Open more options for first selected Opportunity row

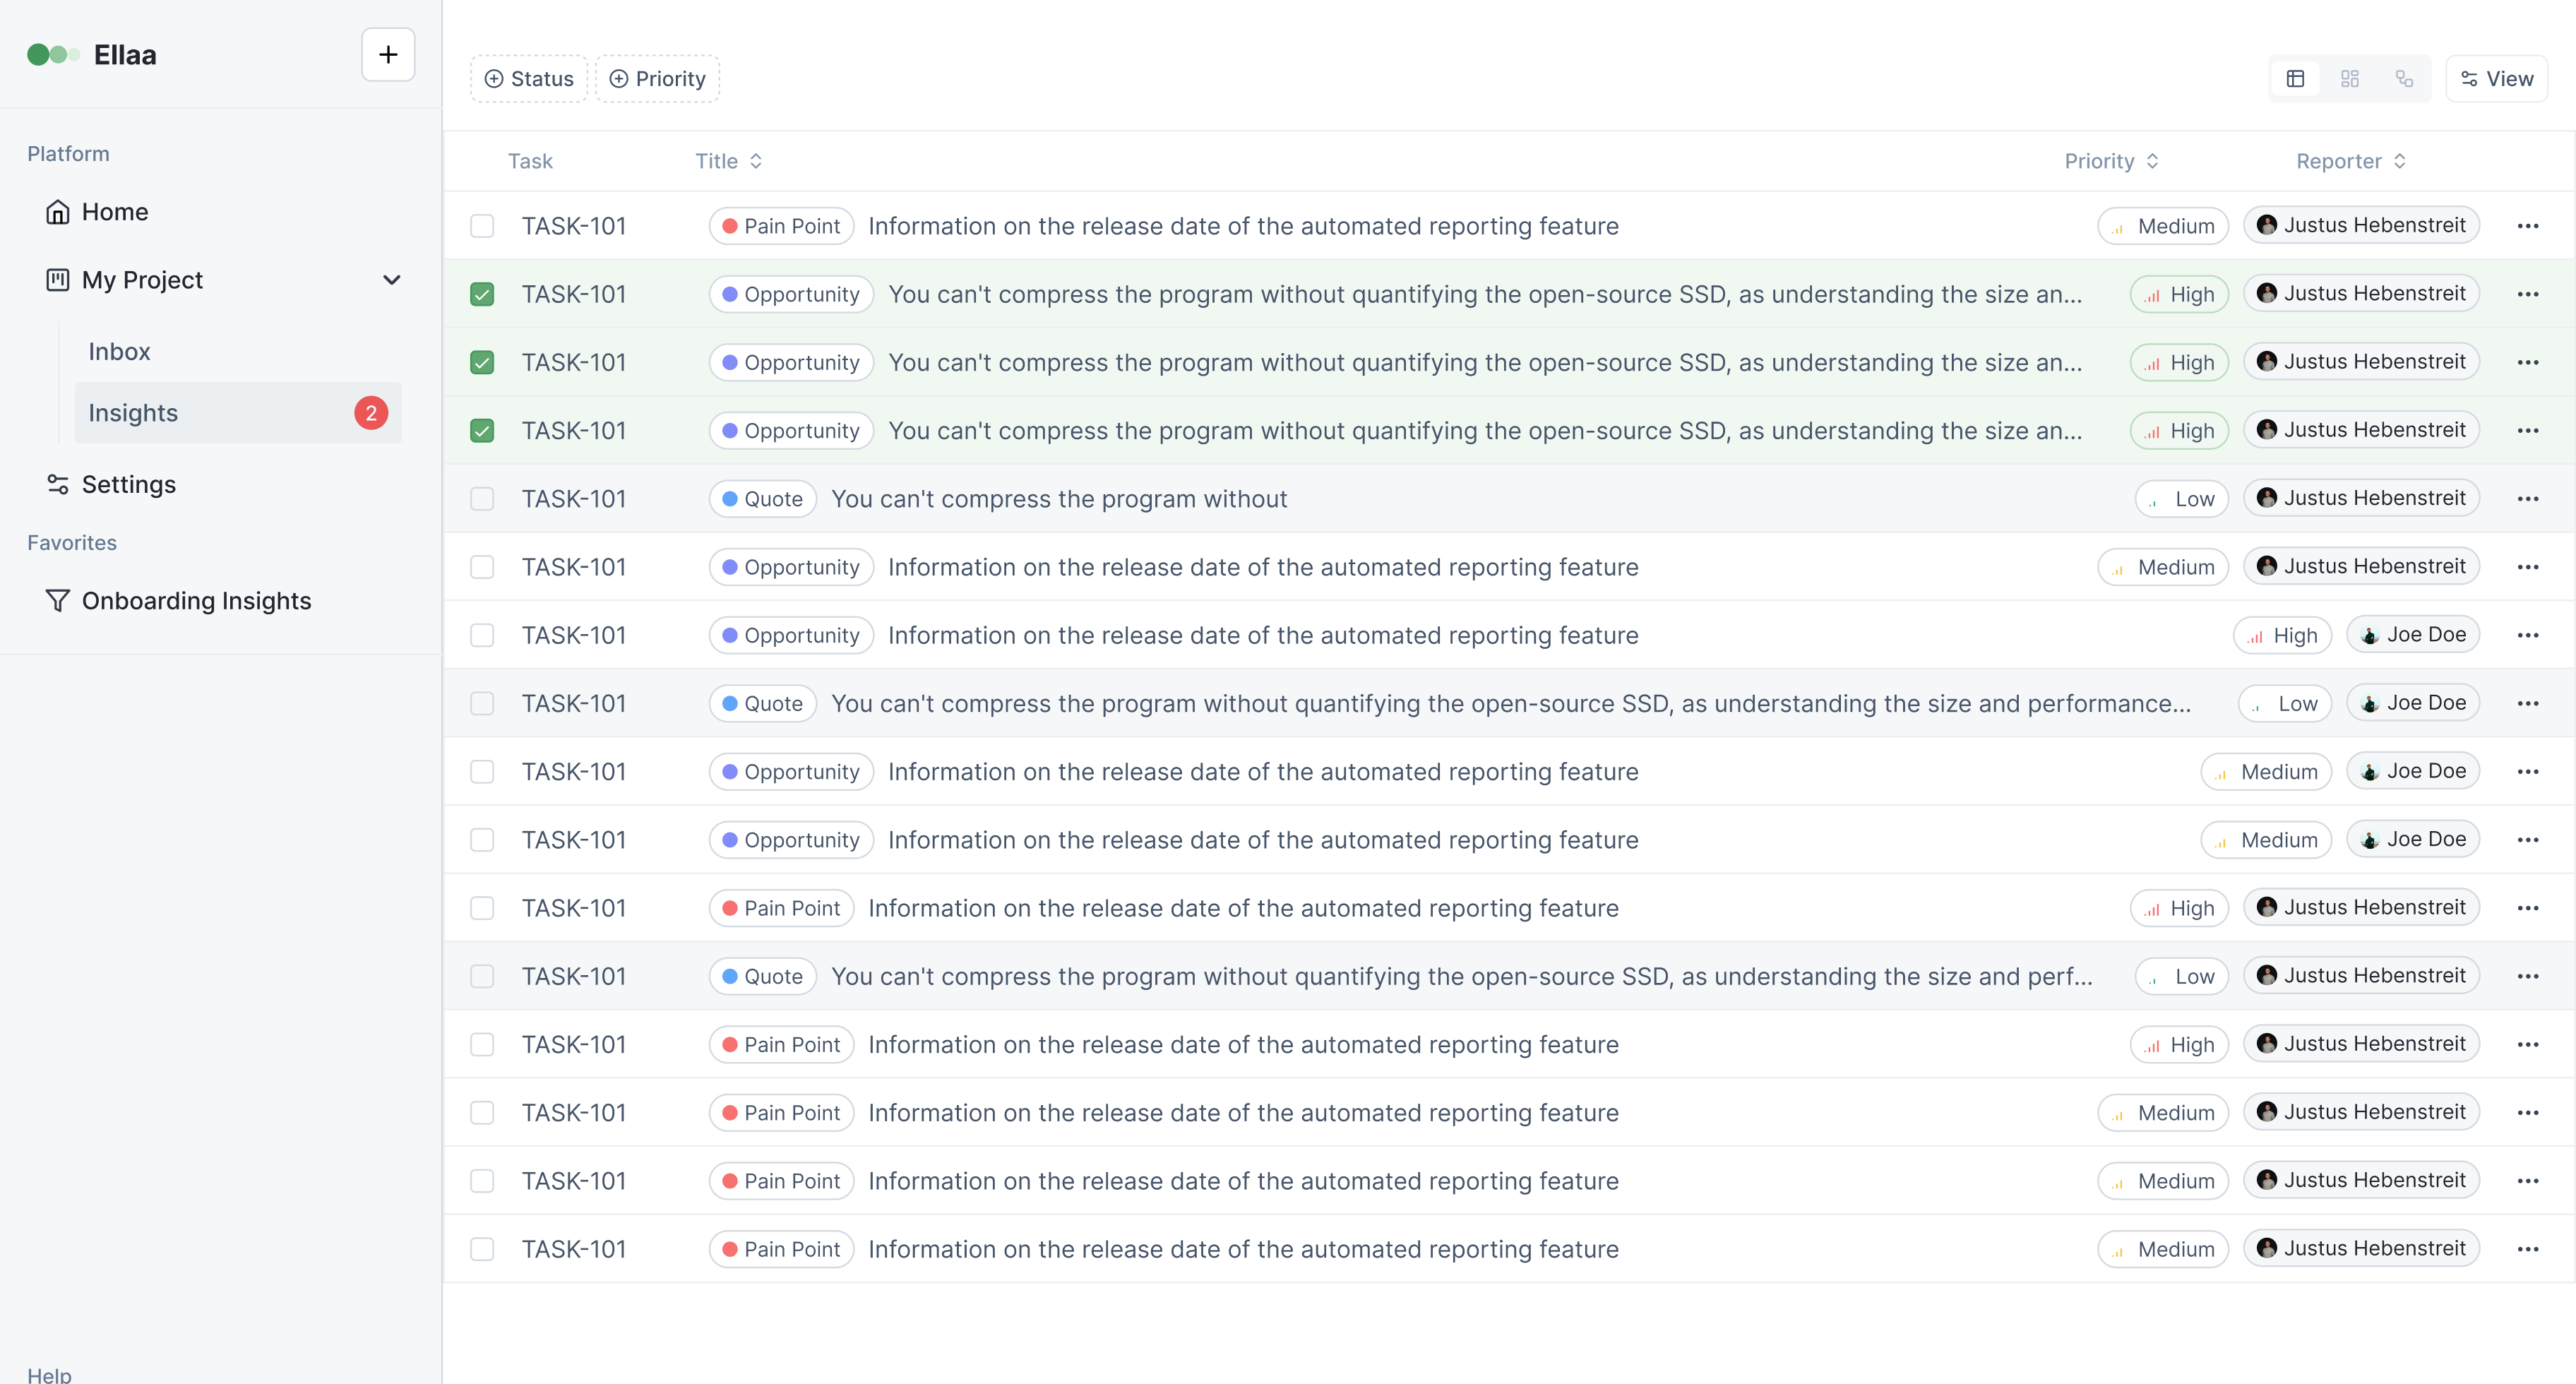tap(2528, 294)
